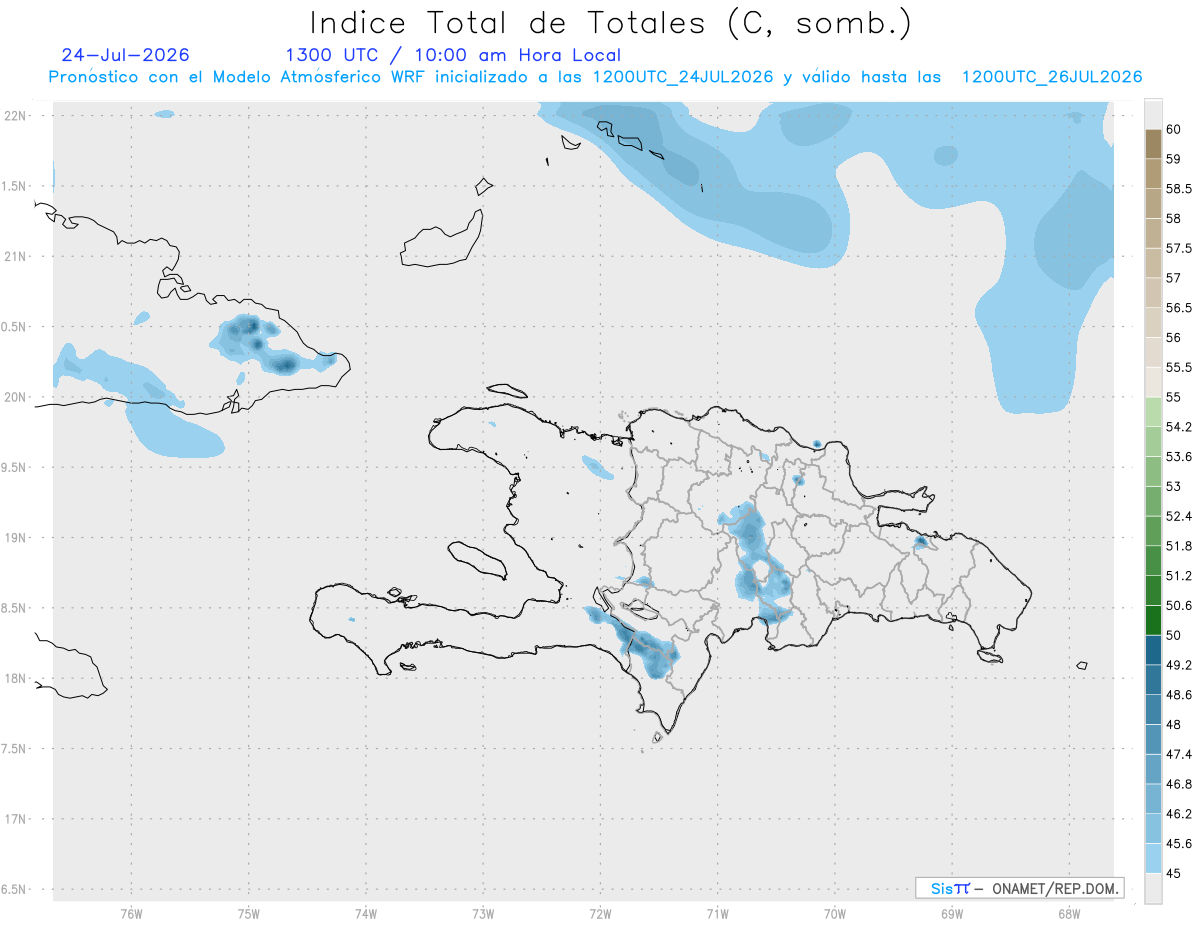Click the '52.4' value on the color scale
This screenshot has height=927, width=1200.
tap(1179, 516)
